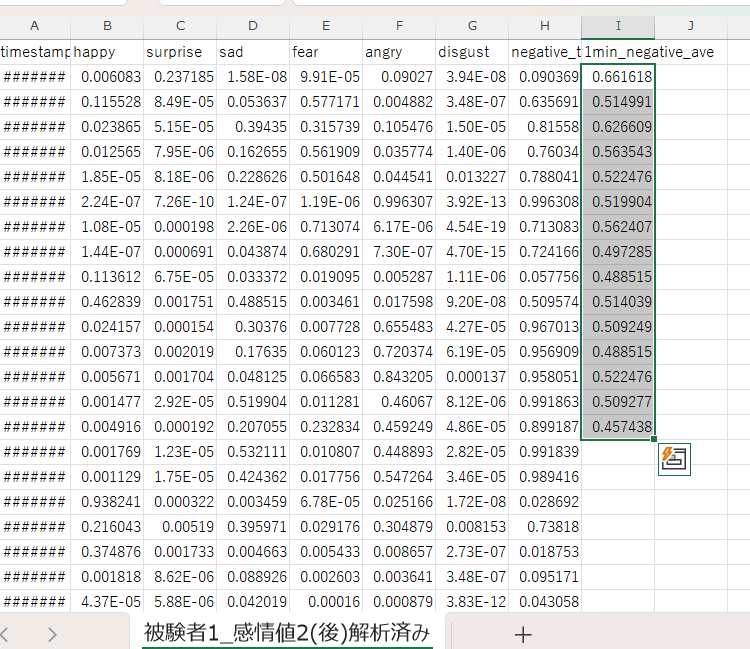This screenshot has height=649, width=750.
Task: Click the previous sheet navigation arrow
Action: click(9, 633)
